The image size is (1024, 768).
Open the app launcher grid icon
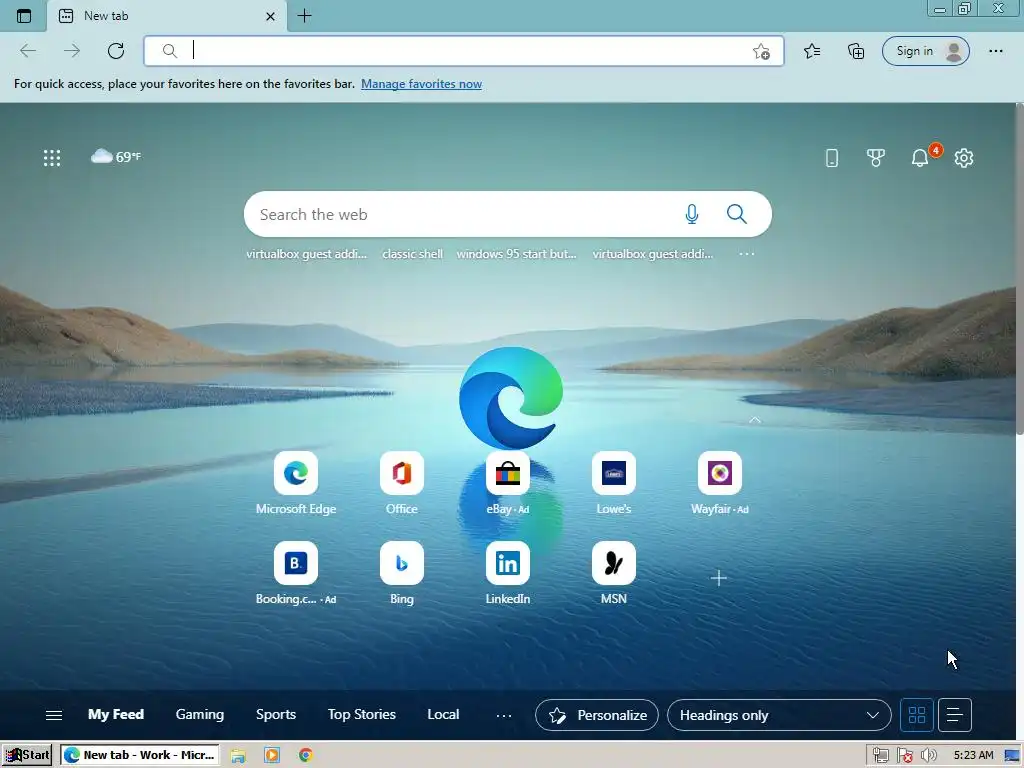click(52, 157)
